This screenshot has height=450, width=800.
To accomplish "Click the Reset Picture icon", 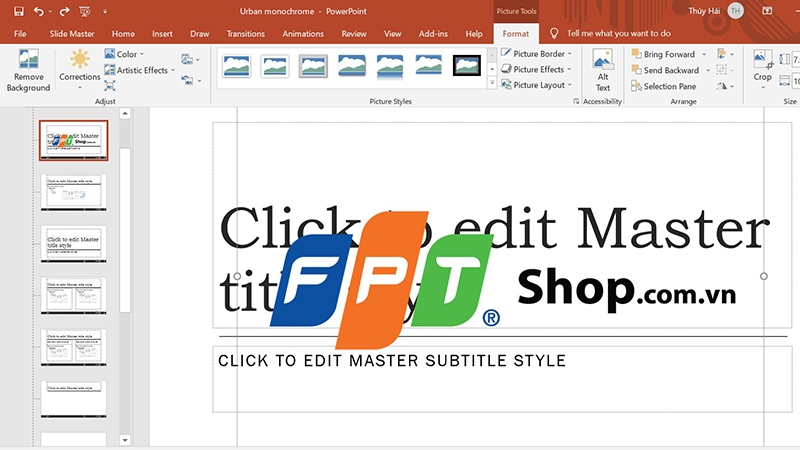I will tap(187, 80).
